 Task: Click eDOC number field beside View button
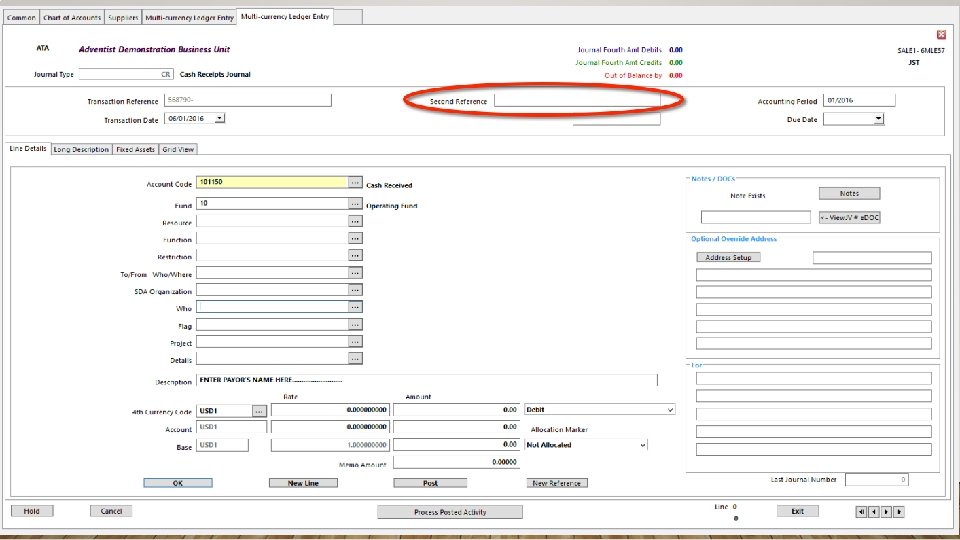(x=756, y=217)
